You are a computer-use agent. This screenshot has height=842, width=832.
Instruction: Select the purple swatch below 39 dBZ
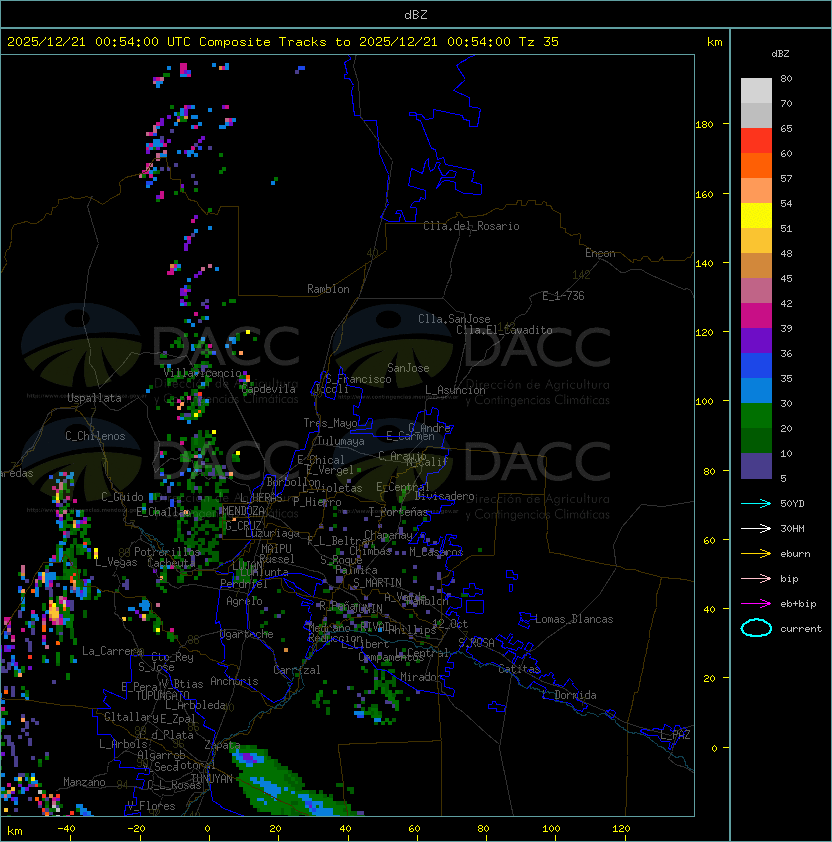(756, 341)
